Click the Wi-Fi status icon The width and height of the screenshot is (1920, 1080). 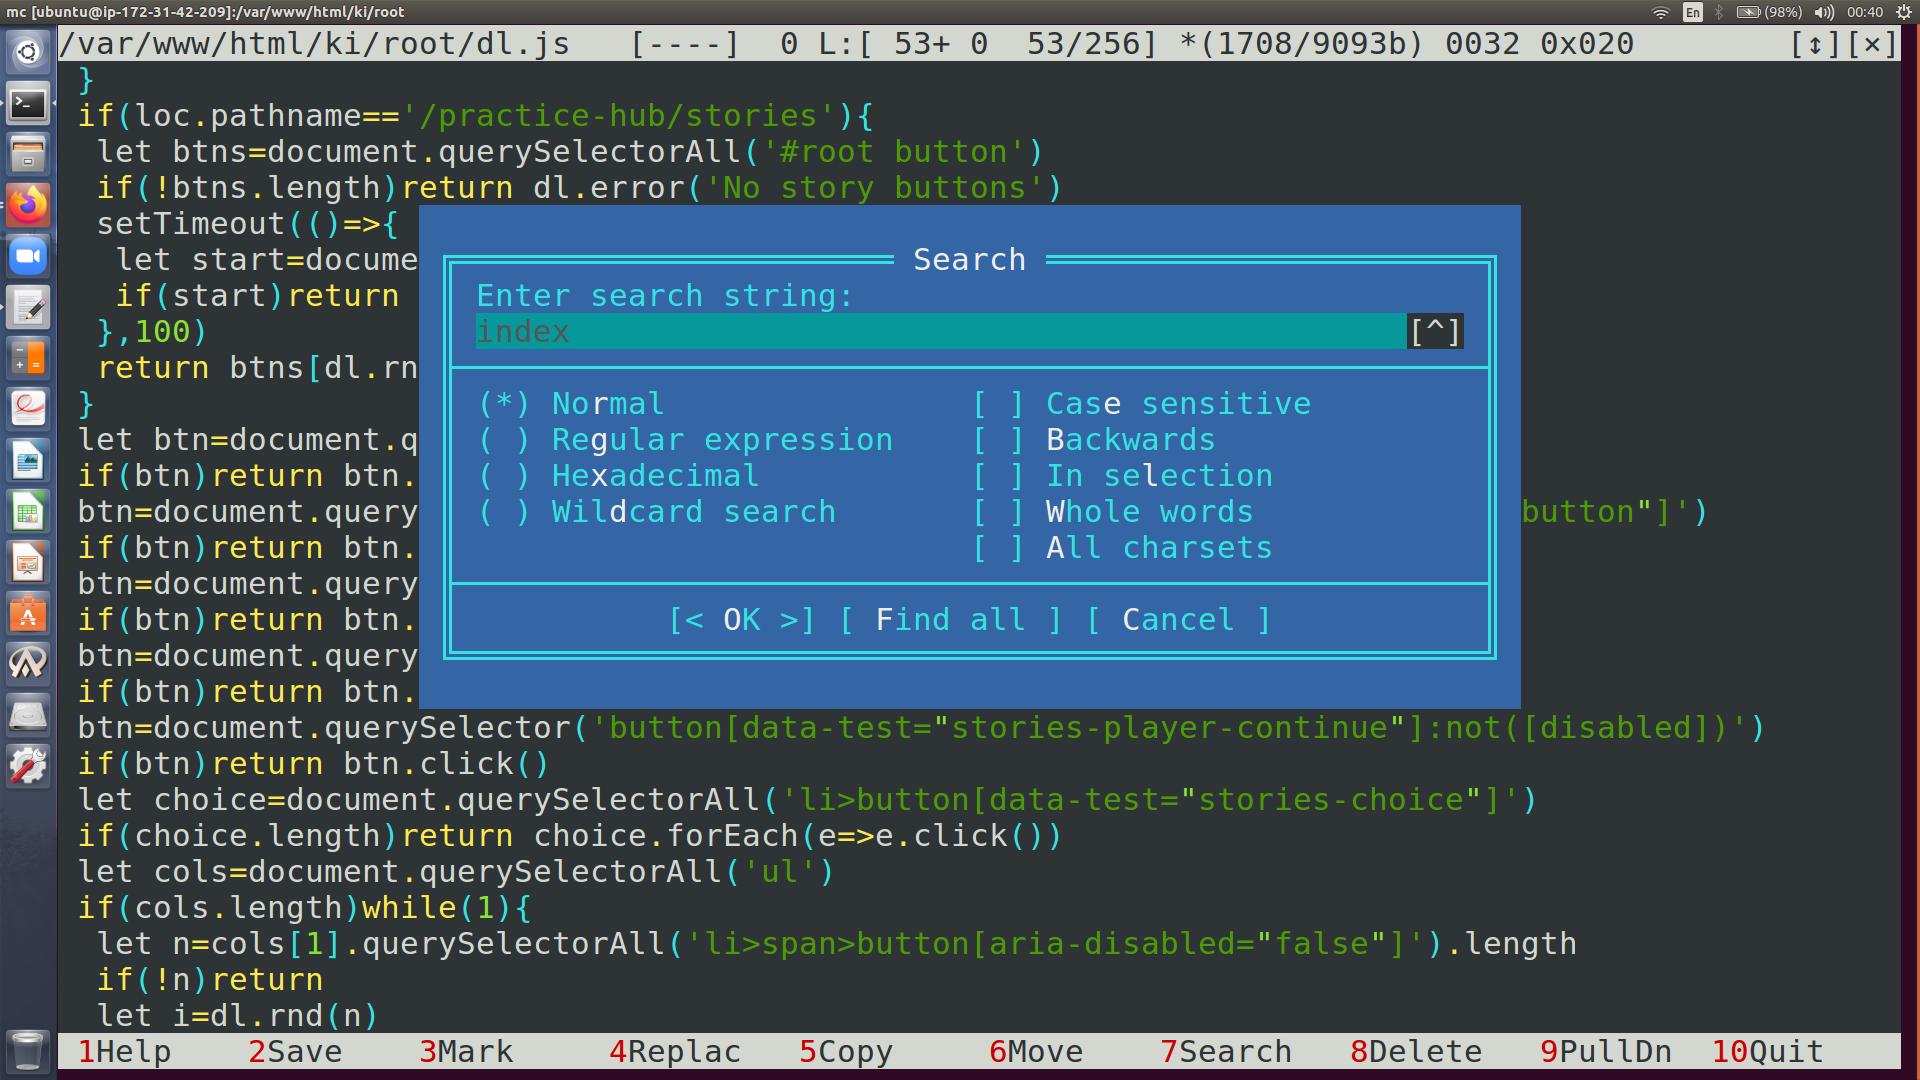coord(1661,12)
